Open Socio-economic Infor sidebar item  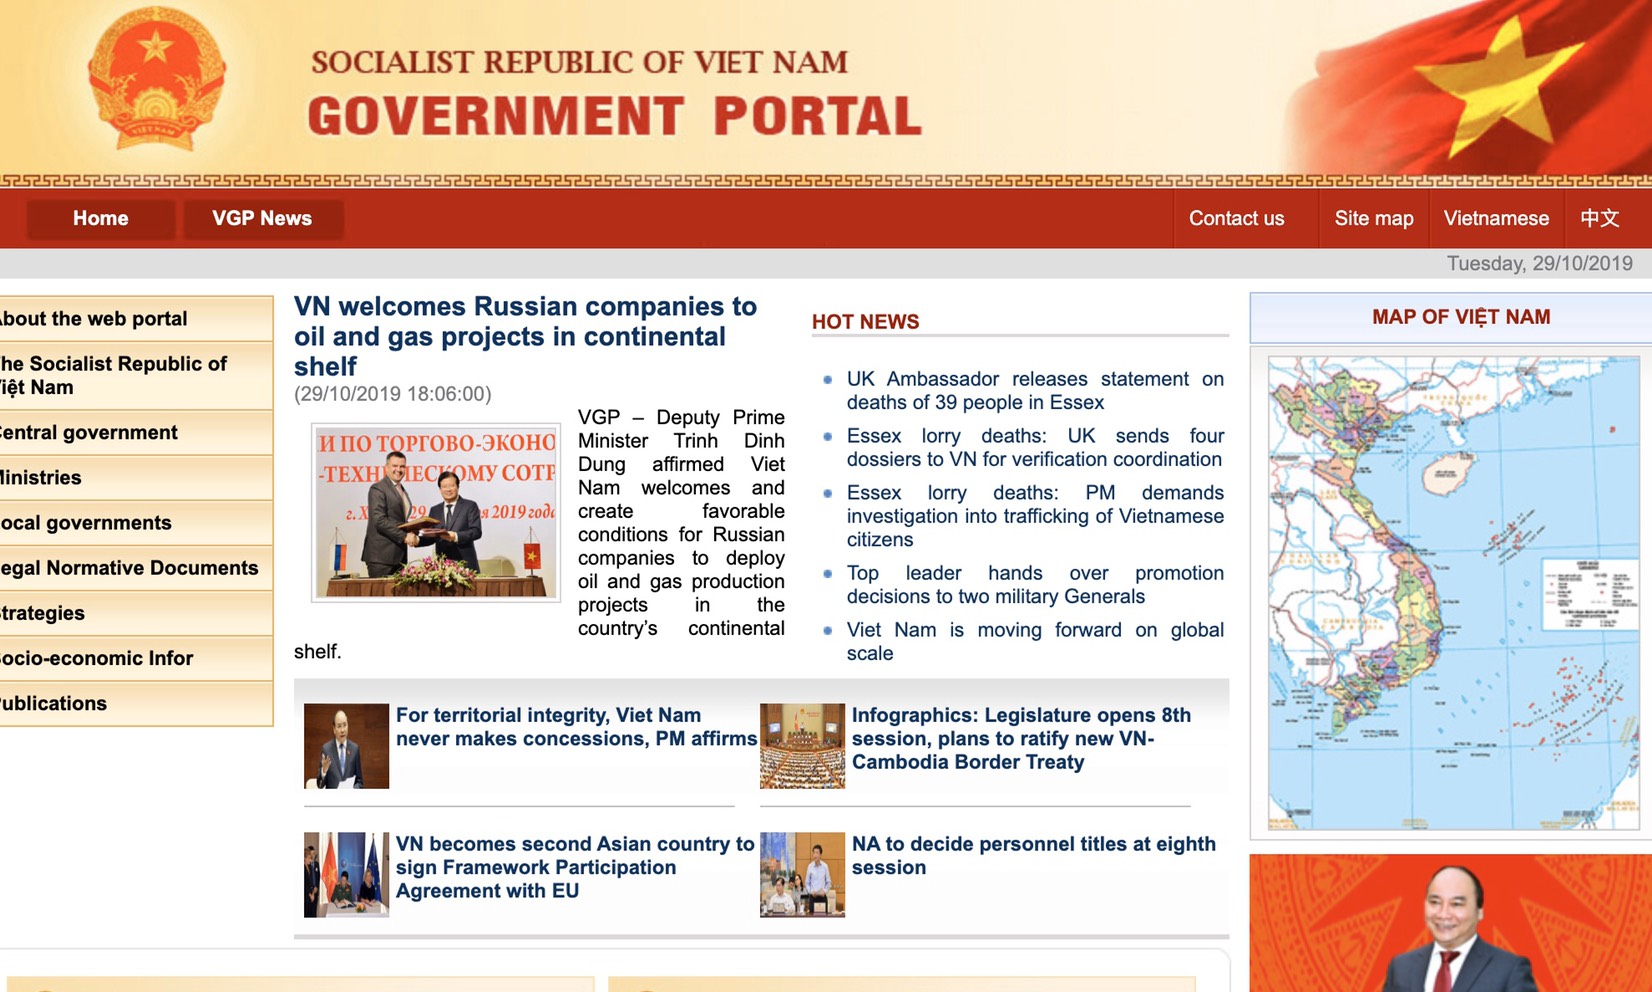134,657
